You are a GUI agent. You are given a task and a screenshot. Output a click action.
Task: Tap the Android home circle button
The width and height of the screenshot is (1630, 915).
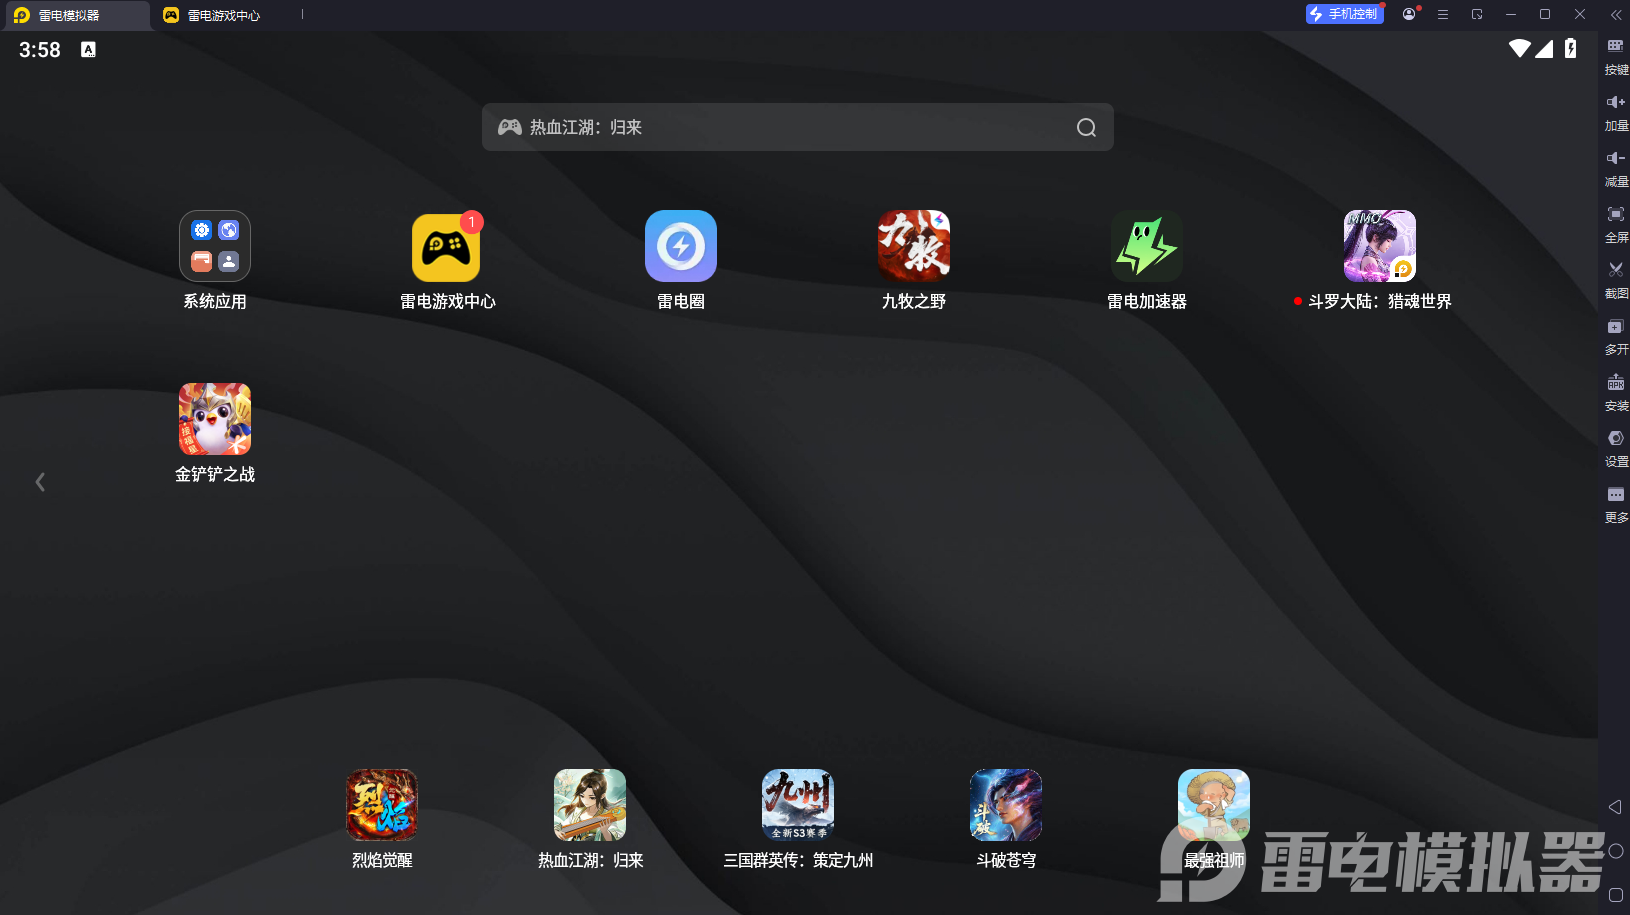pos(1615,851)
